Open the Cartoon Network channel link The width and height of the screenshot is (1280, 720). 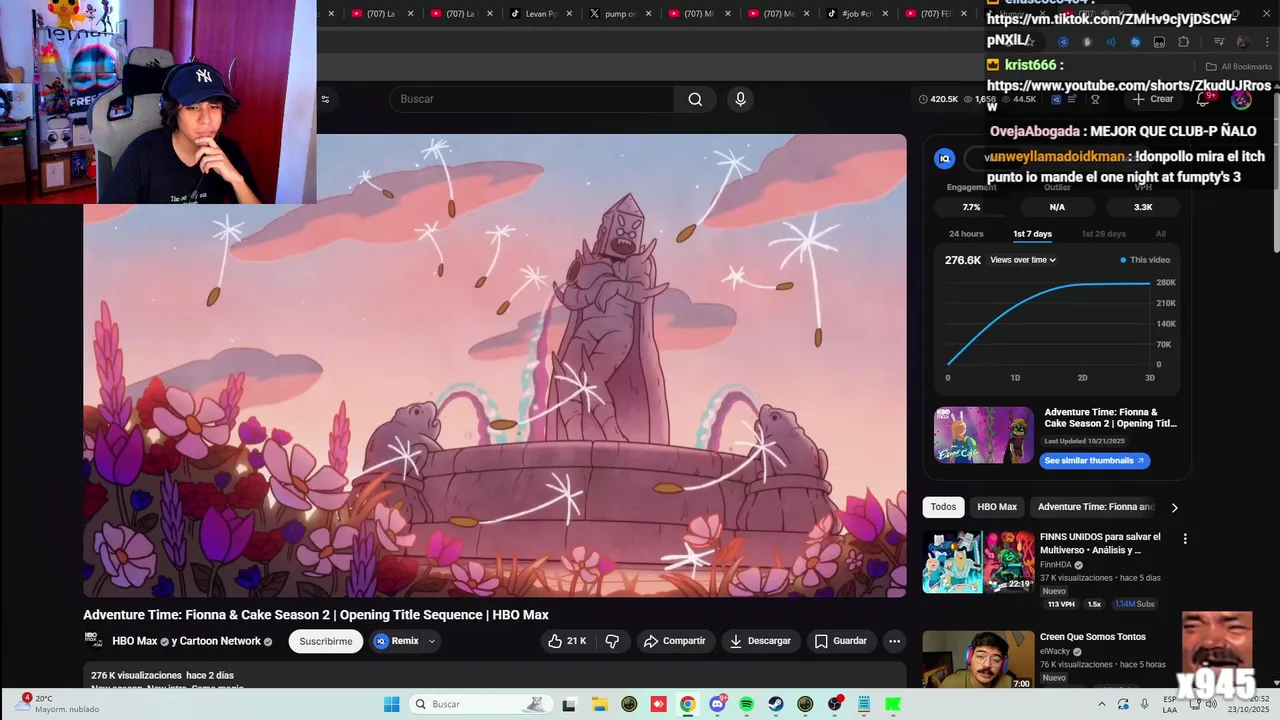[x=220, y=641]
